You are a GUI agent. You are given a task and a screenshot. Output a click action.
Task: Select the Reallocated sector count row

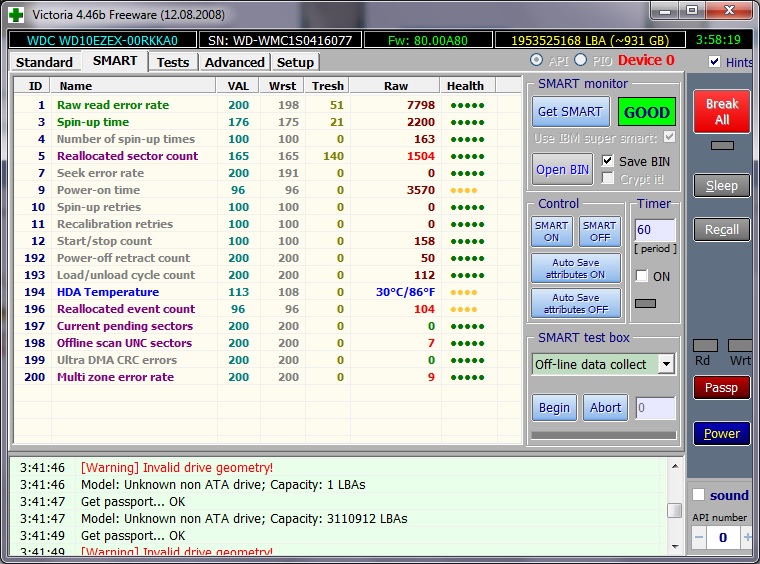pyautogui.click(x=268, y=156)
